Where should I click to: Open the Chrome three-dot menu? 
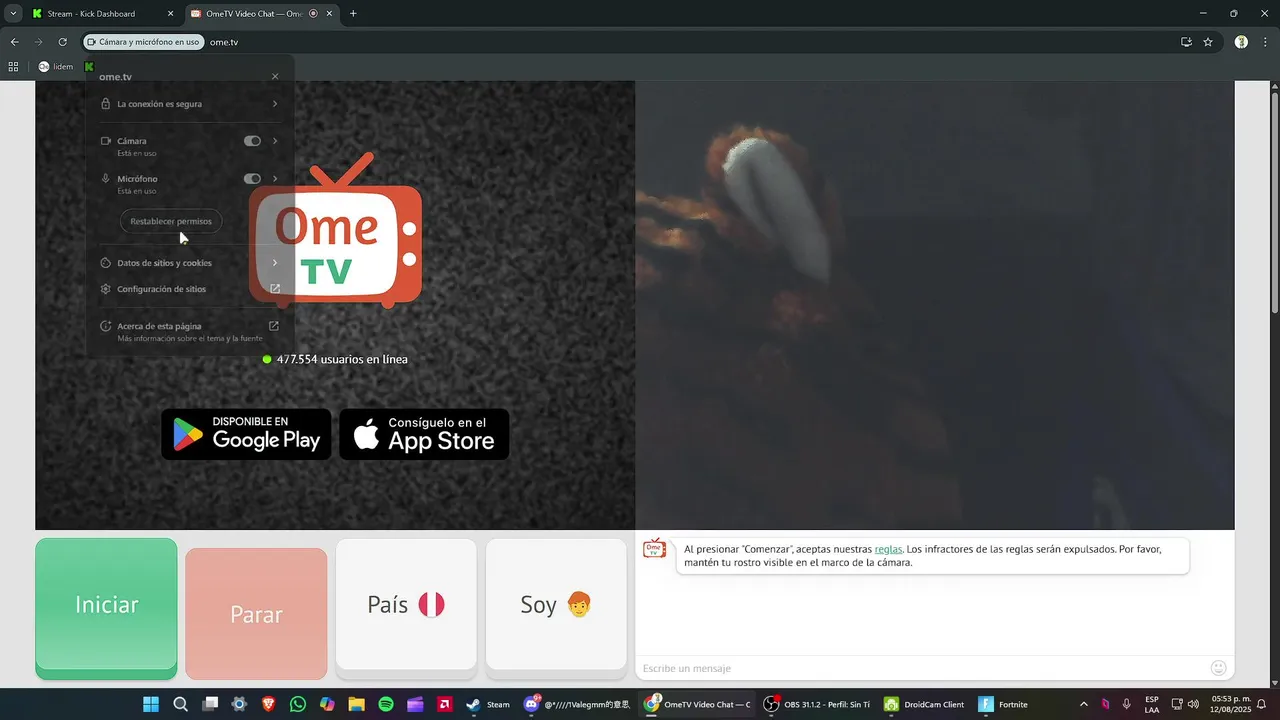[x=1265, y=42]
